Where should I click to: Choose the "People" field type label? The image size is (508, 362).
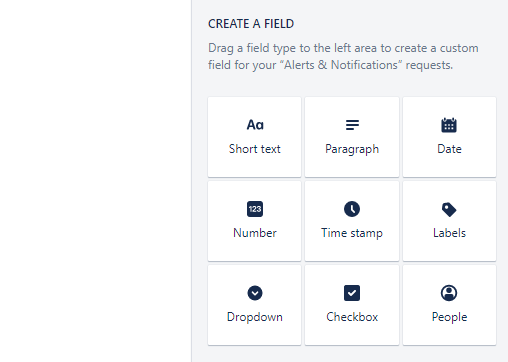coord(449,317)
